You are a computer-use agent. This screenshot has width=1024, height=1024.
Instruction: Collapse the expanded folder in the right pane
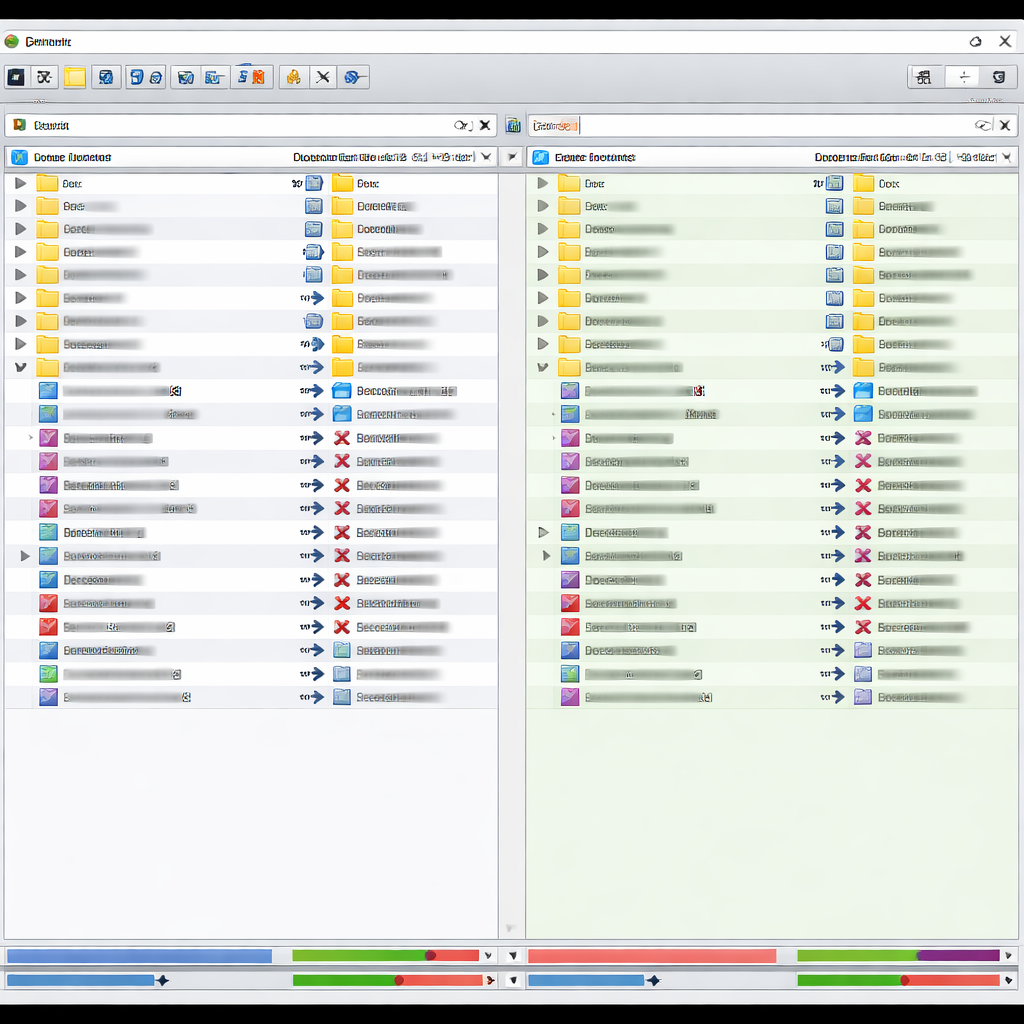[542, 367]
